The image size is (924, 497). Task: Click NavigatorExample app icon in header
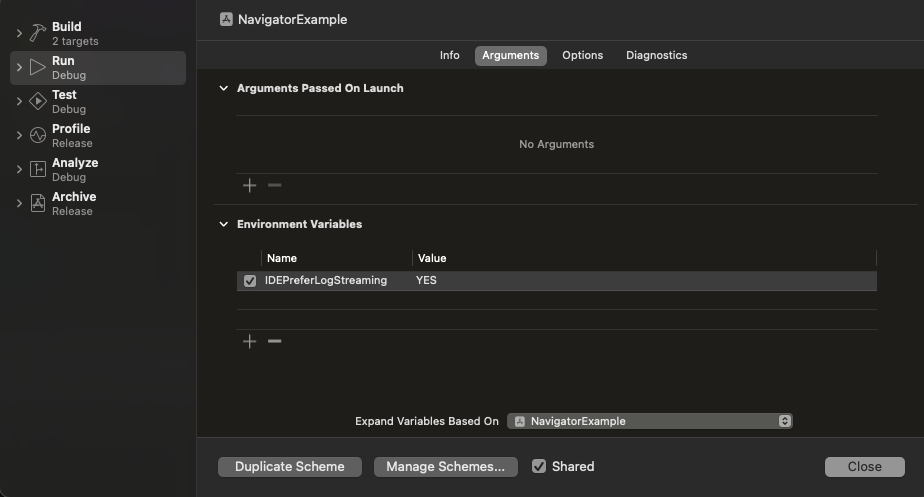pos(226,19)
